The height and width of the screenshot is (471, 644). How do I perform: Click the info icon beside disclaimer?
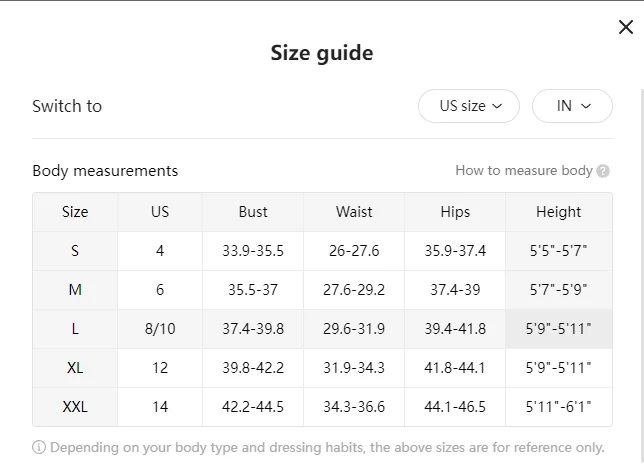[x=39, y=447]
